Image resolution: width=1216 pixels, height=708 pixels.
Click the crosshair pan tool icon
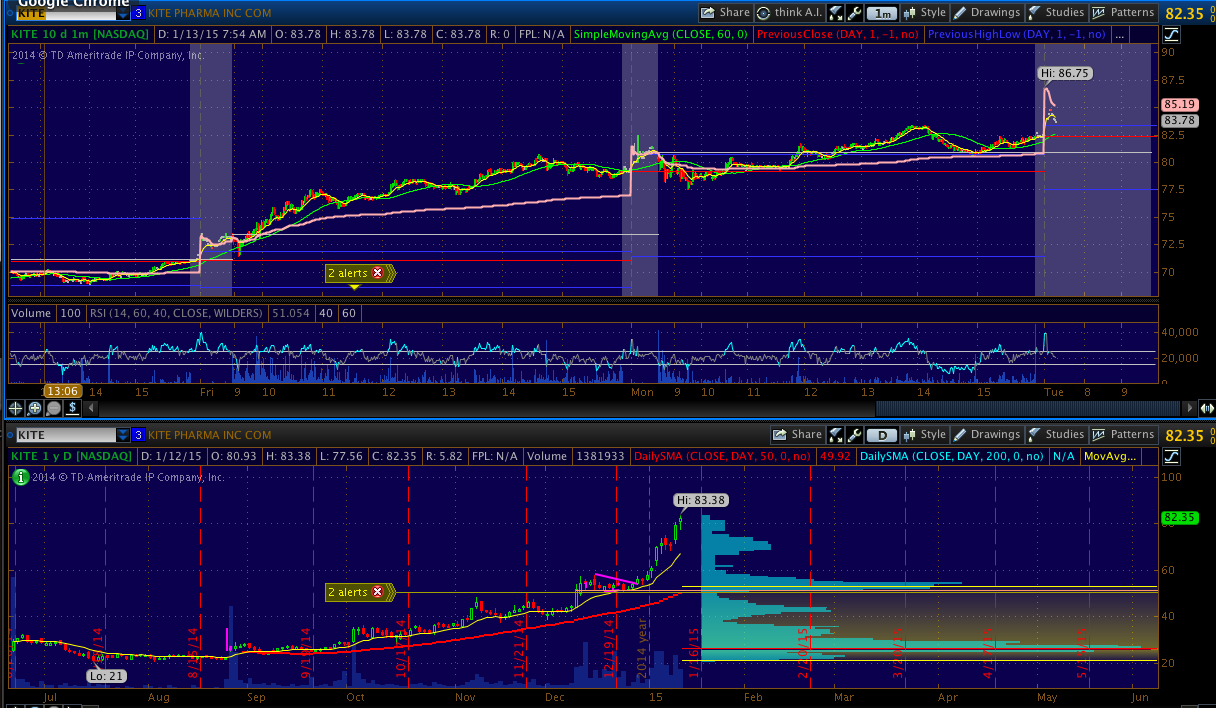[x=16, y=408]
